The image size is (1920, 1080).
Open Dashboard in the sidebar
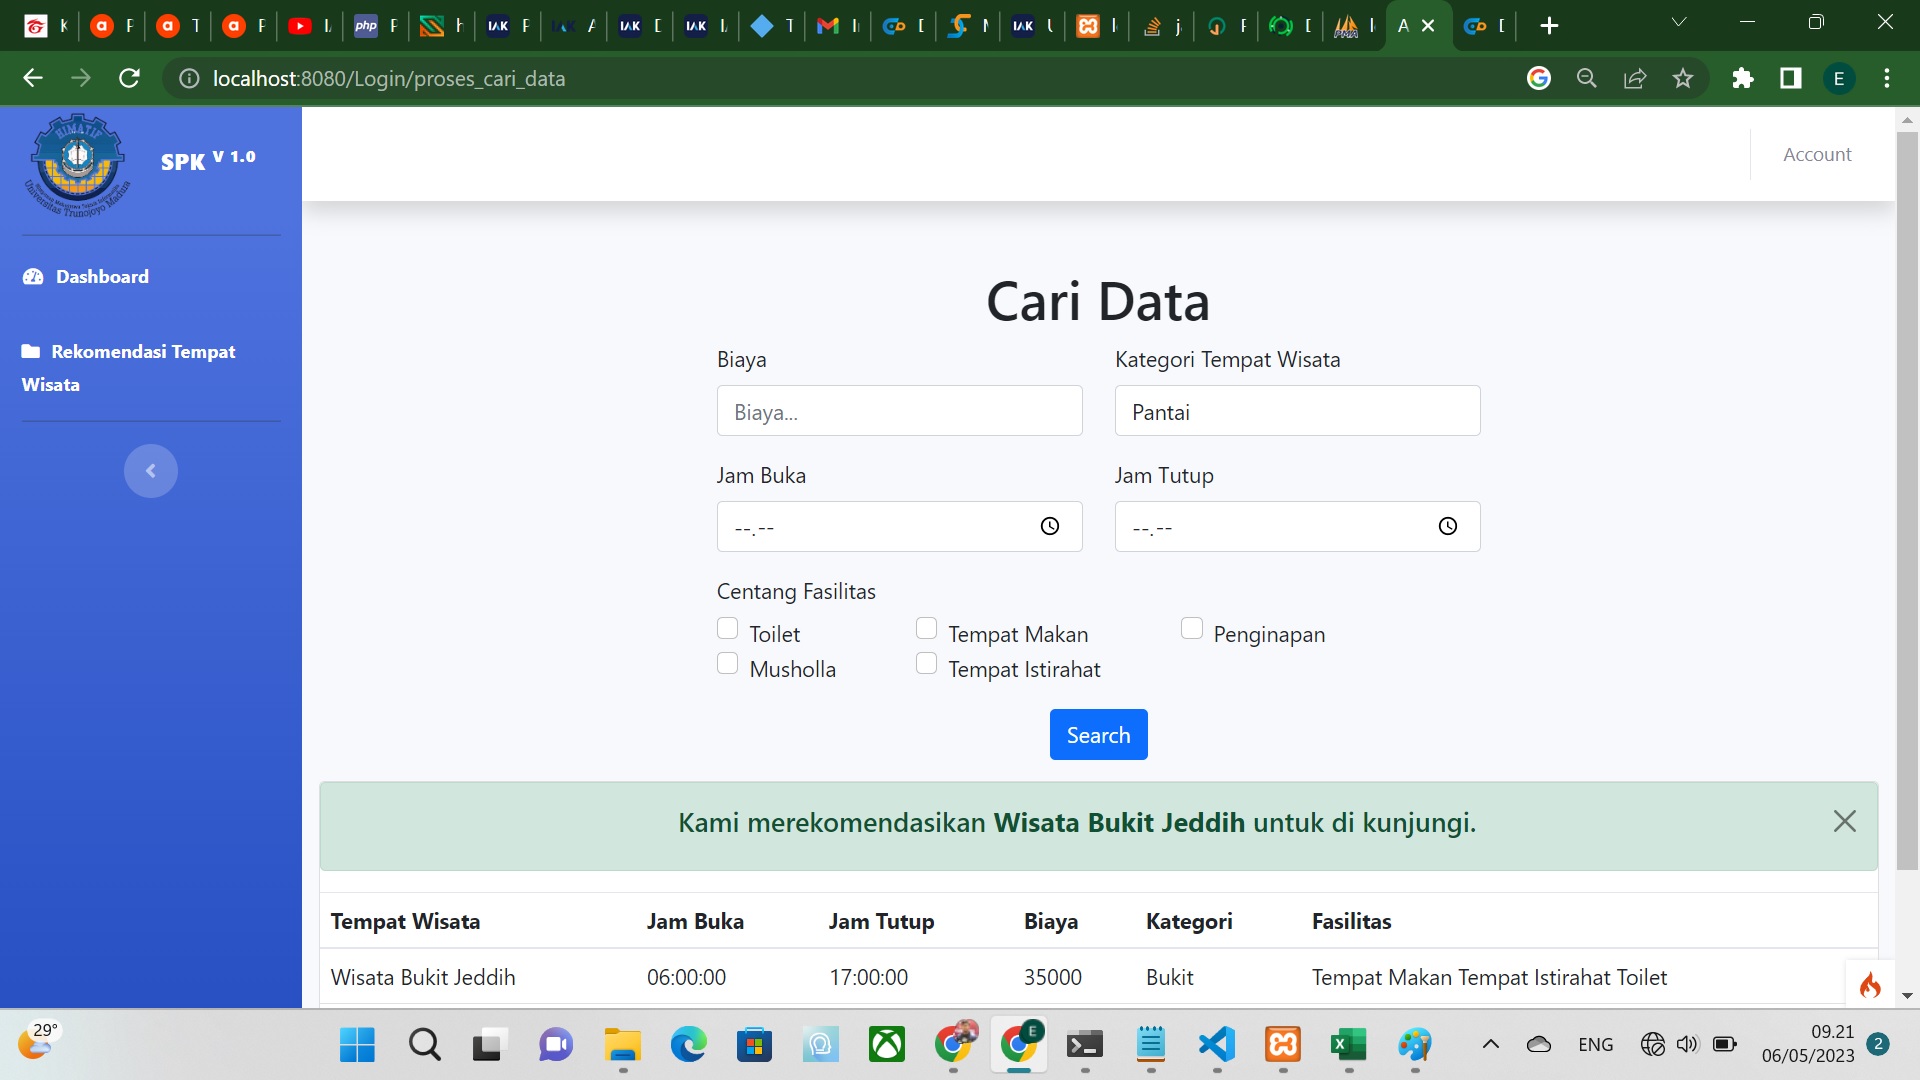(101, 276)
